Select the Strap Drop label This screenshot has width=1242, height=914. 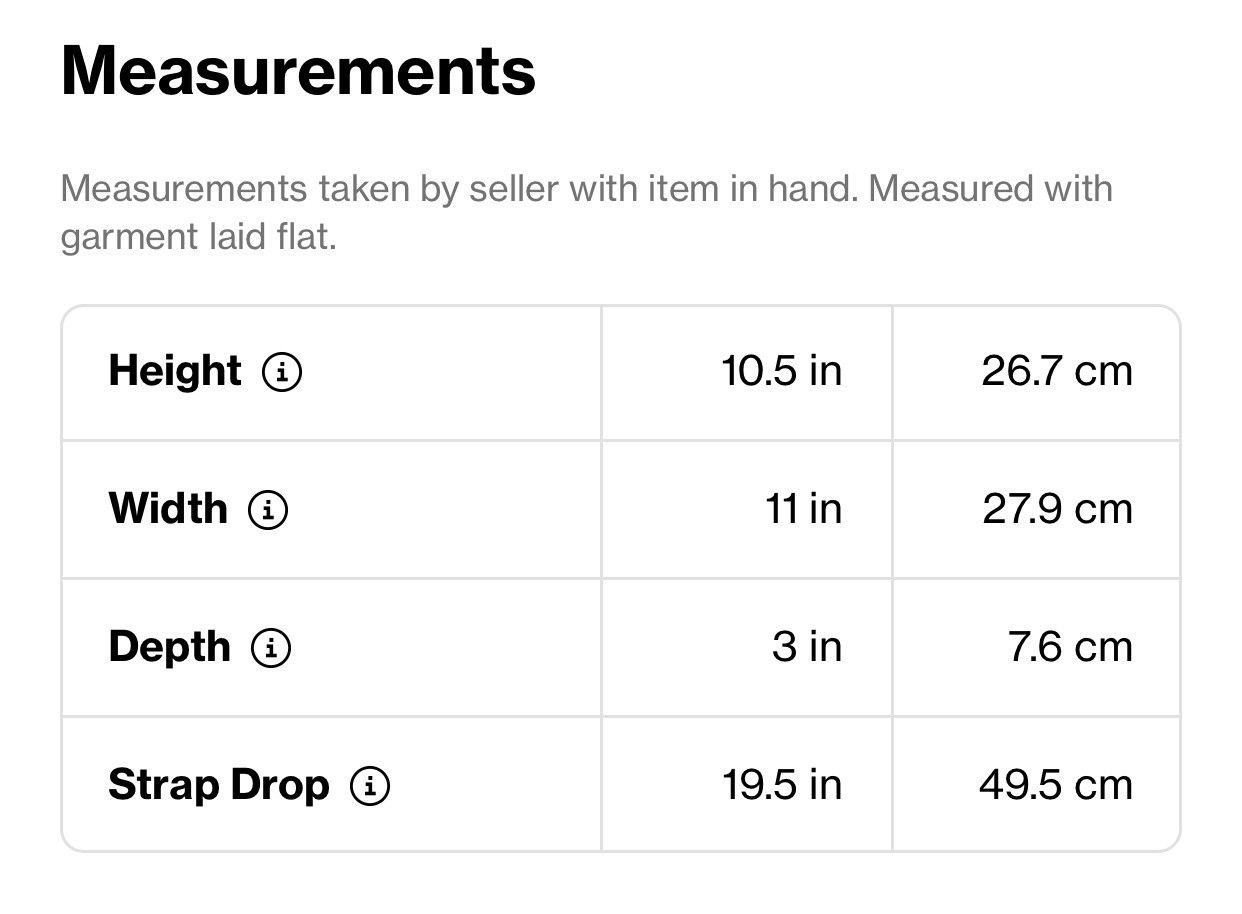219,785
